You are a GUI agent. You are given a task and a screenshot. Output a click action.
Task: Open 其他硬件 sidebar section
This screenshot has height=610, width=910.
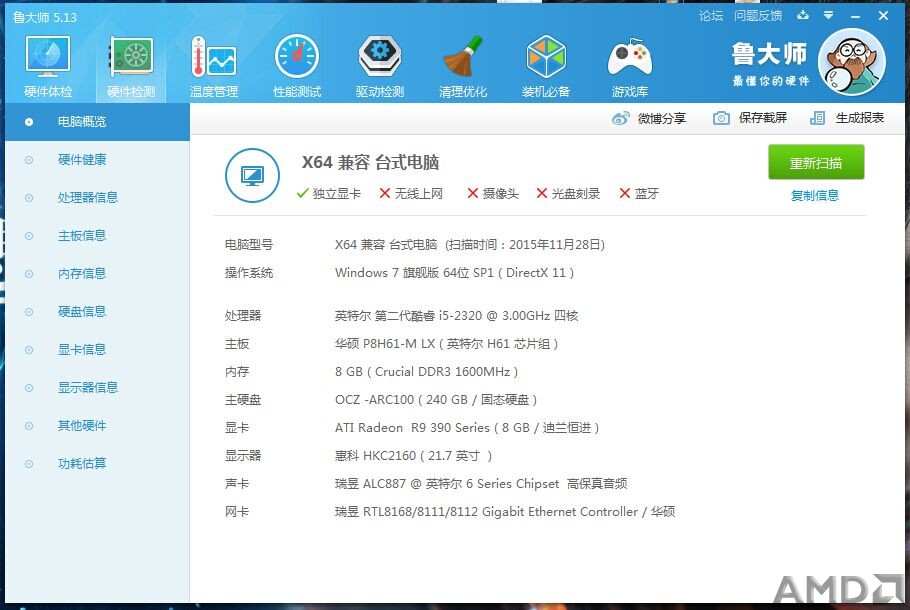tap(97, 426)
